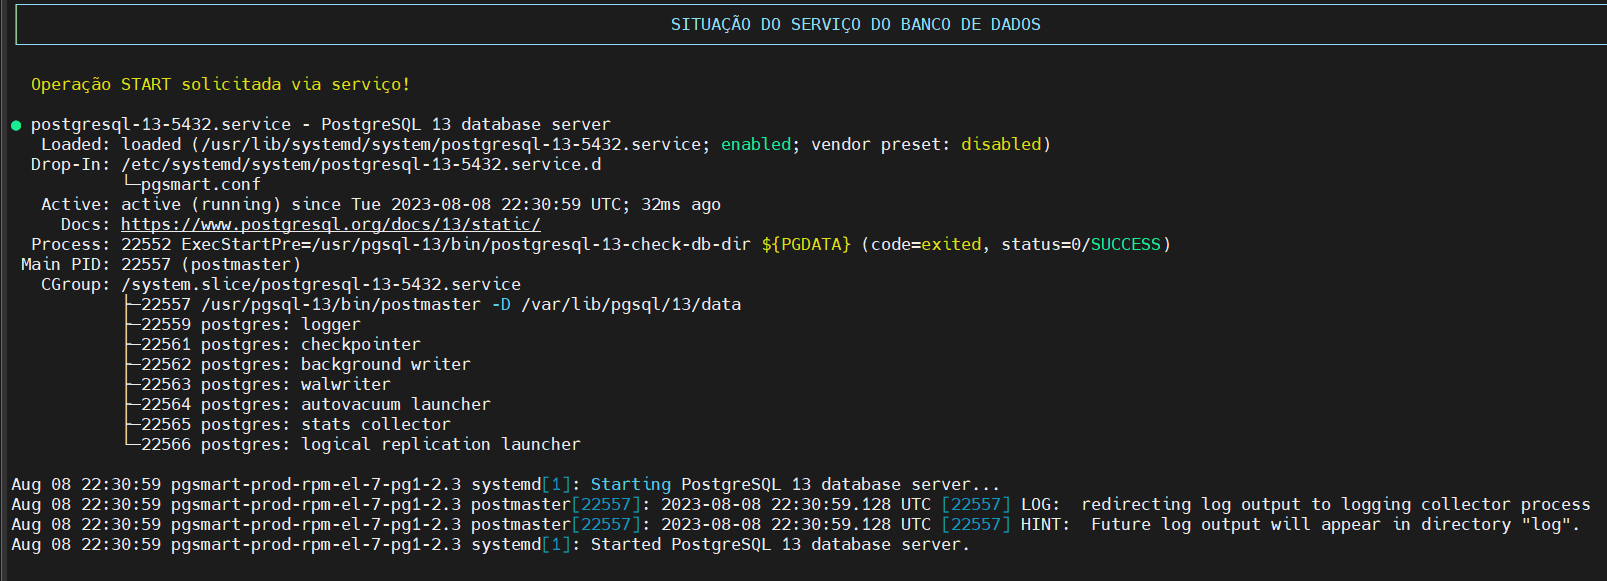Select the '${PGDATA}' variable text
This screenshot has width=1607, height=581.
806,244
